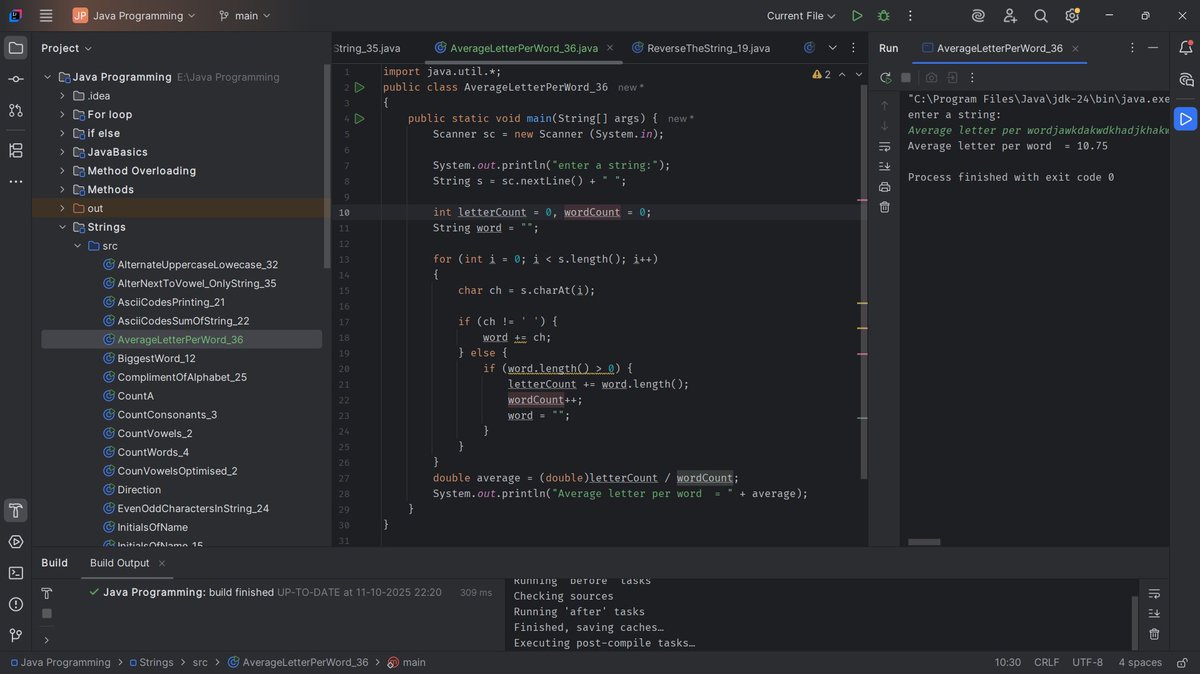Select the AverageLetterPerWord_36.java editor tab

click(523, 48)
